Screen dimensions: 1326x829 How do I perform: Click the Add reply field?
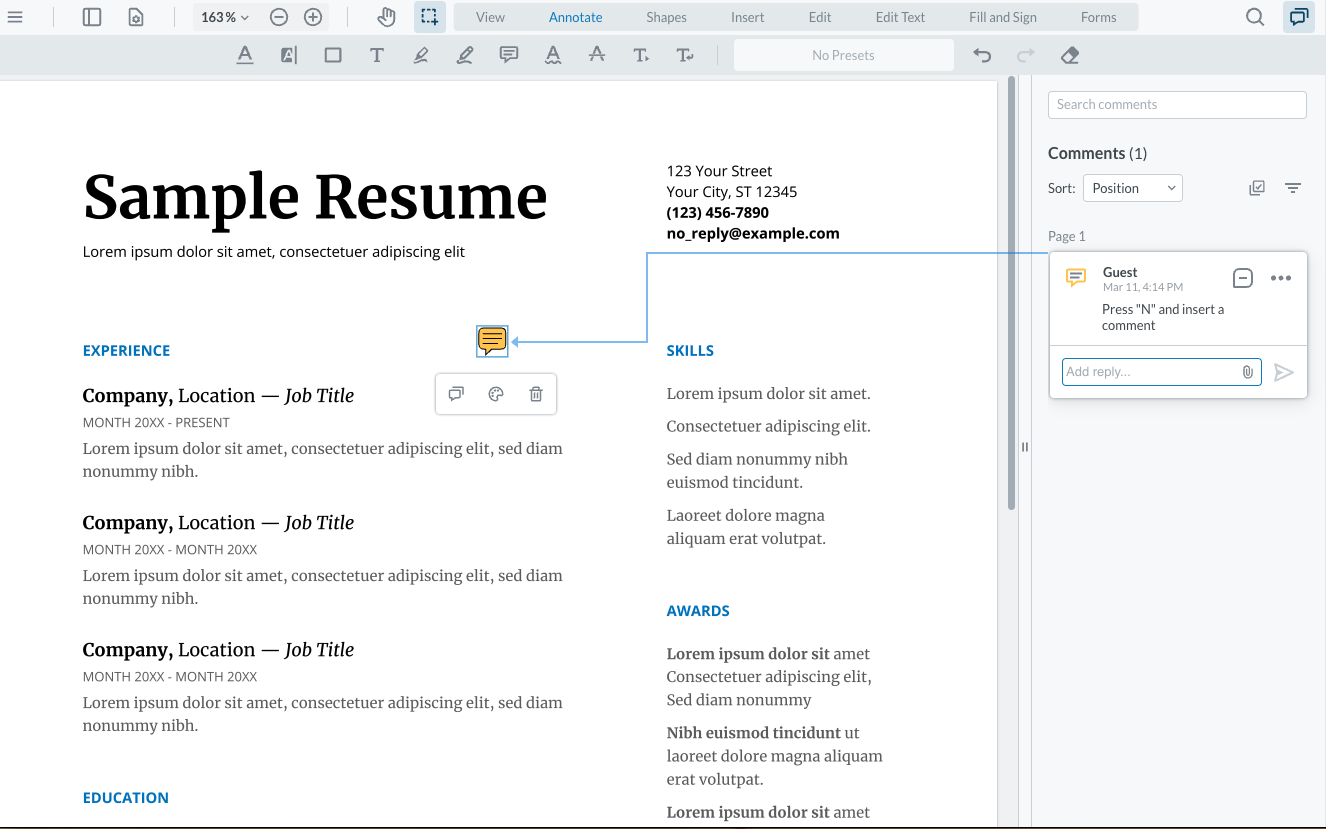point(1150,371)
